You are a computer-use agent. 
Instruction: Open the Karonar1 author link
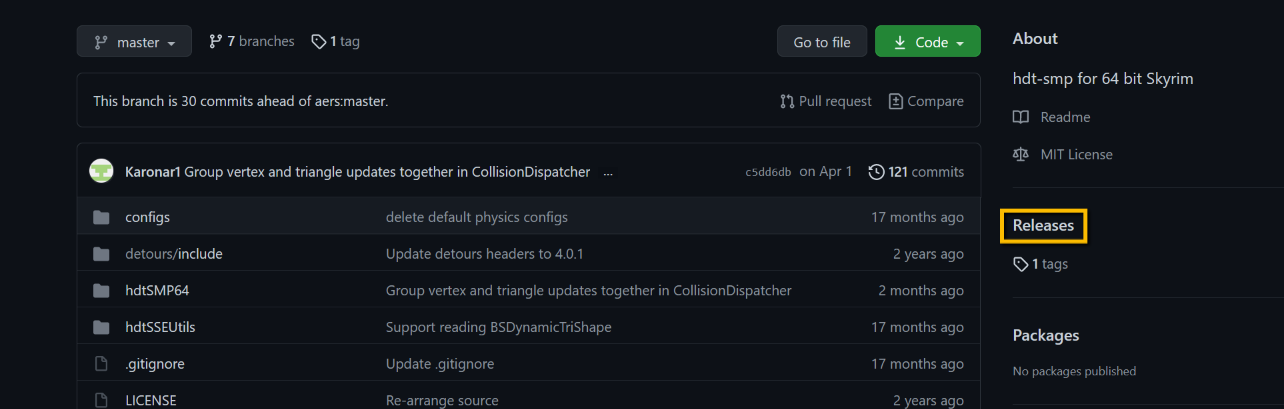click(x=153, y=172)
